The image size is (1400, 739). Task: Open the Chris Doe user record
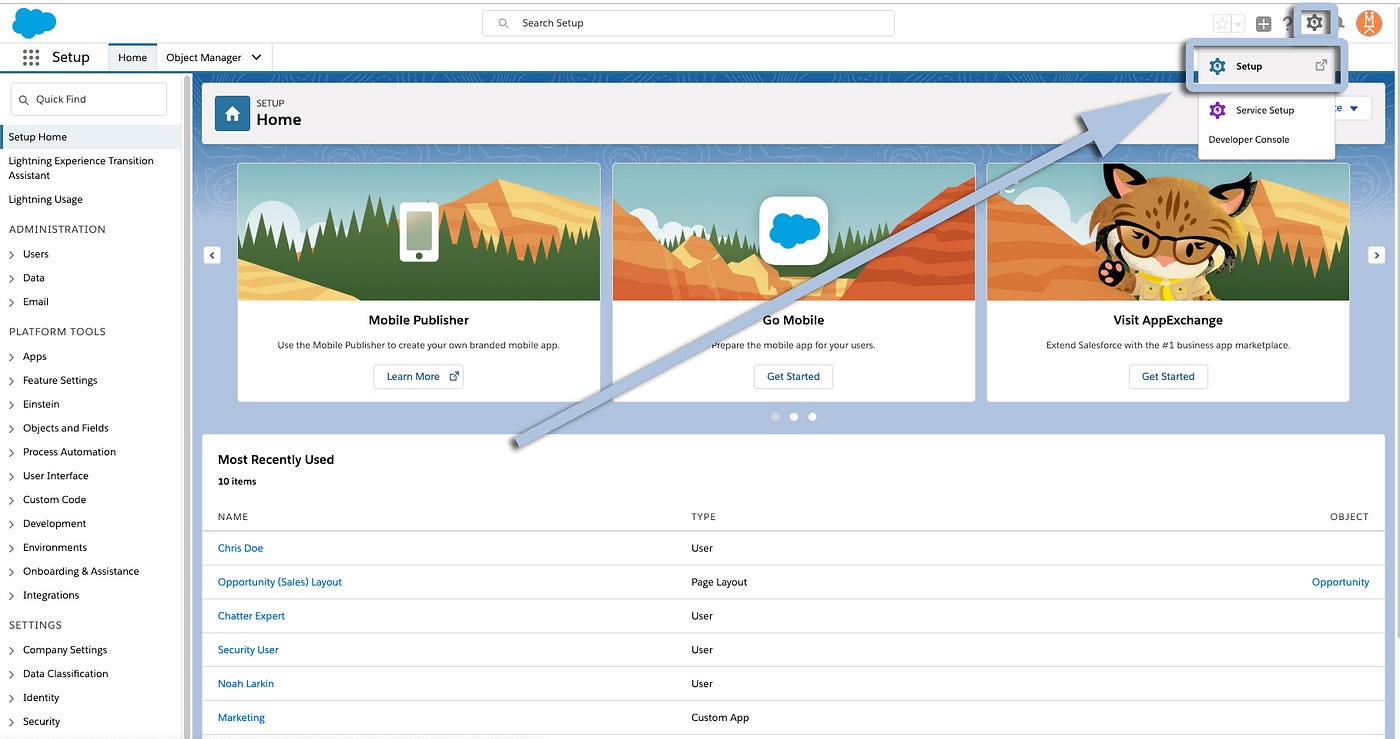(x=240, y=548)
